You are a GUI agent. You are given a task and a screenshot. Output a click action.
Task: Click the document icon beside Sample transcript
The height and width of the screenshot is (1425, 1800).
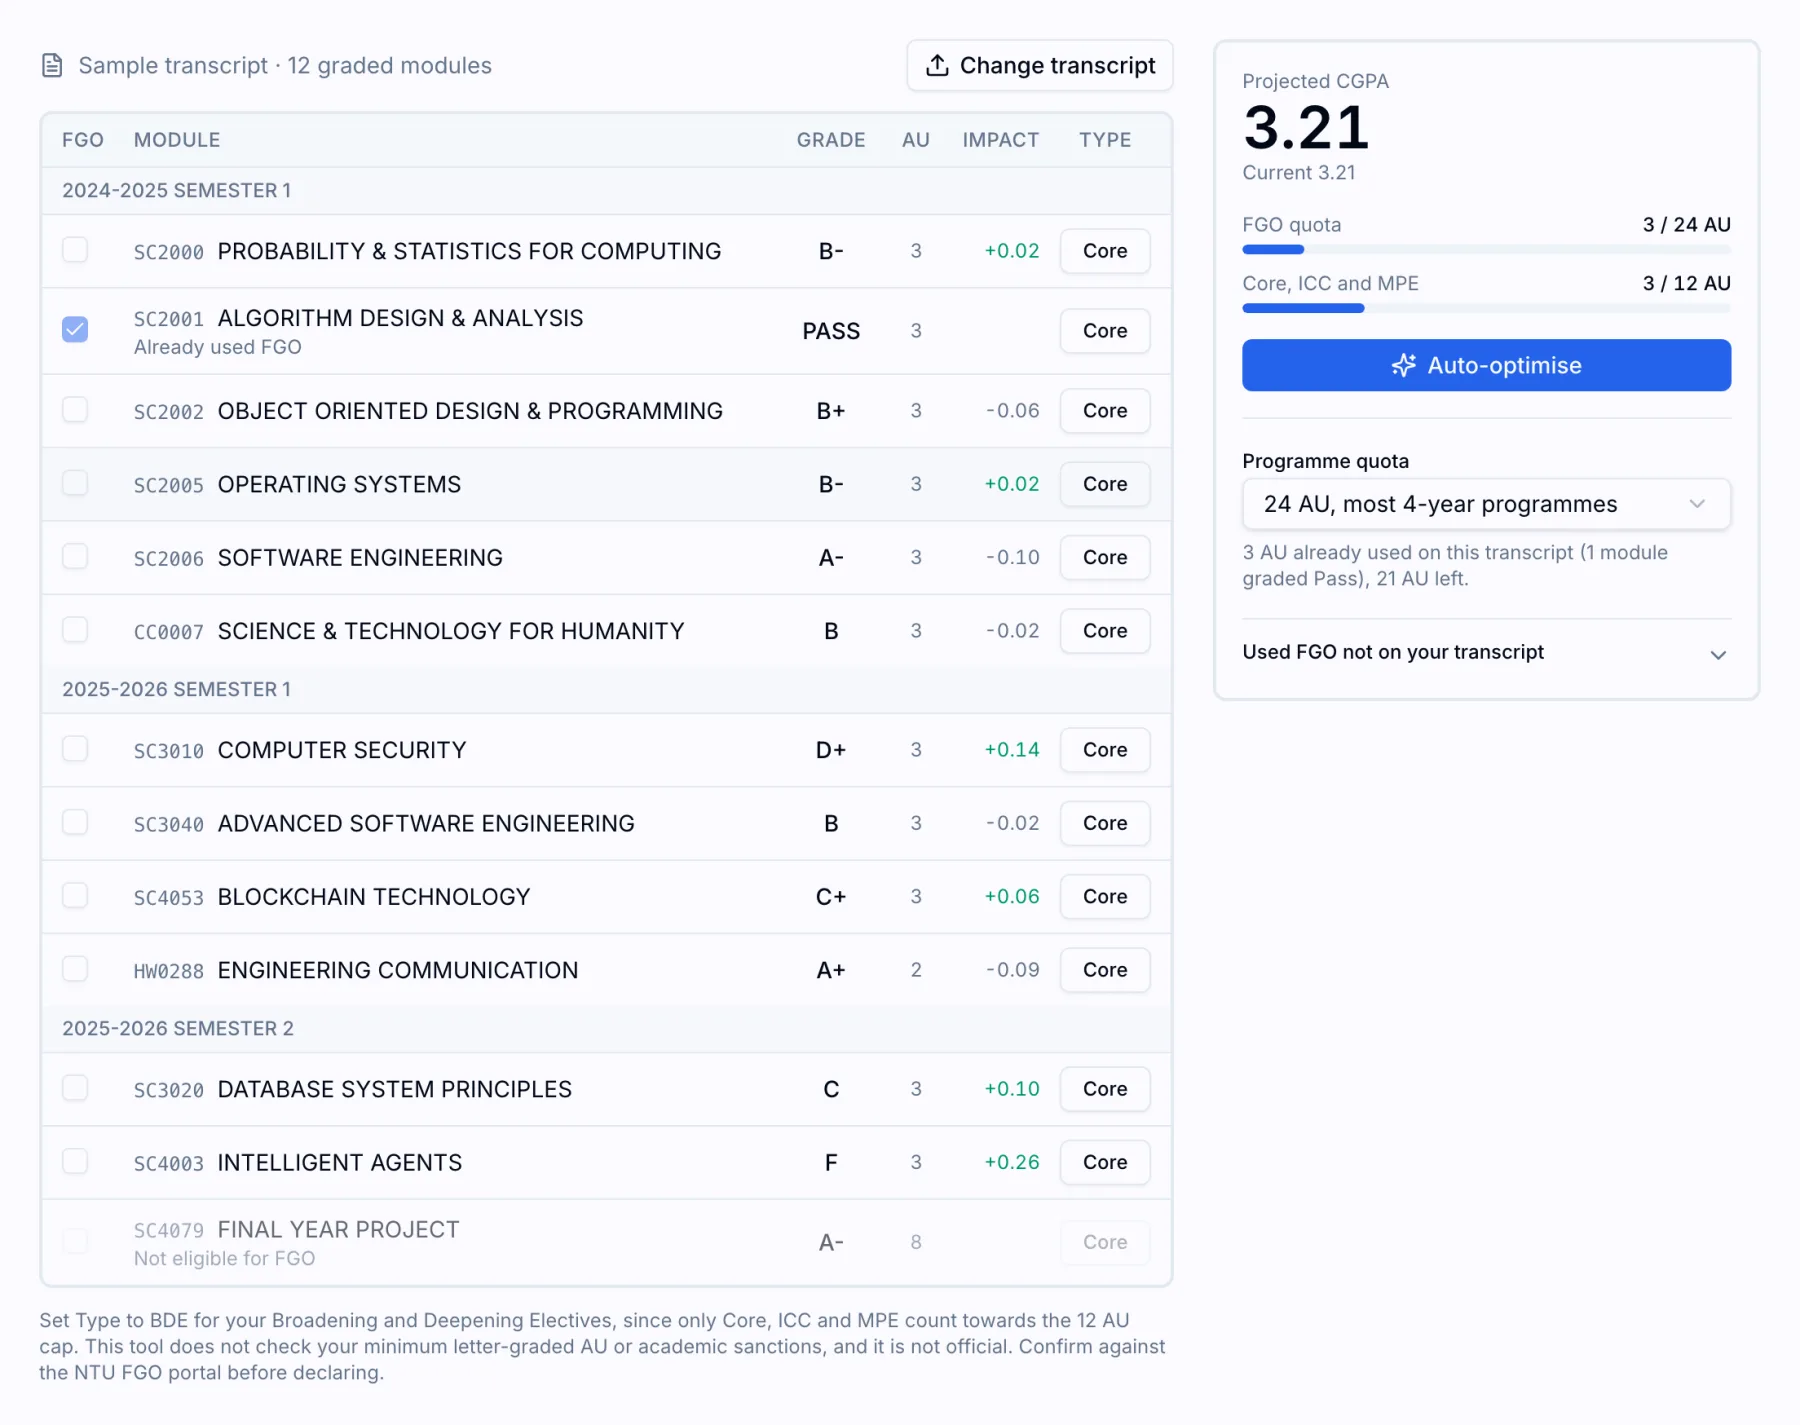tap(52, 66)
